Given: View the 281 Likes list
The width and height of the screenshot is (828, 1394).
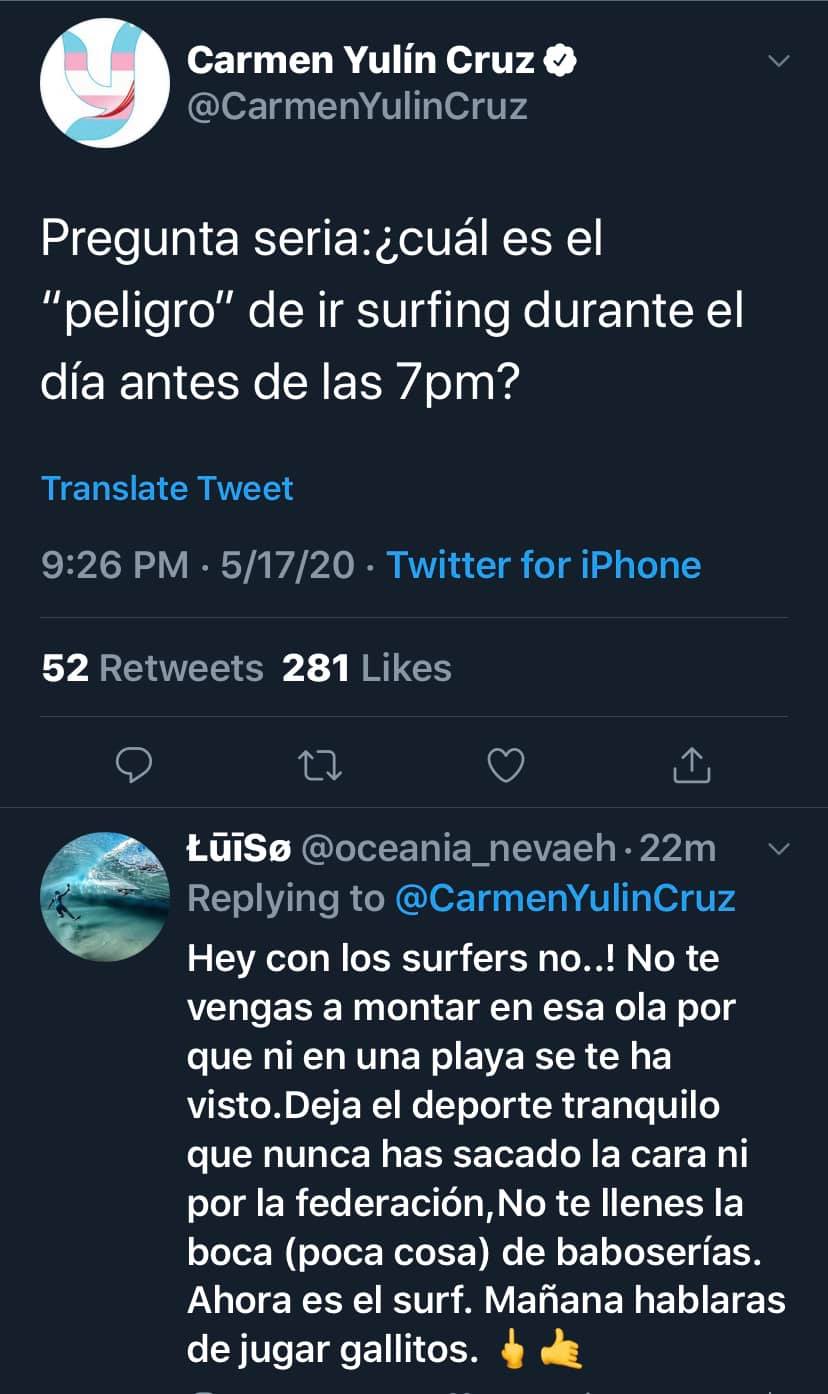Looking at the screenshot, I should (x=366, y=668).
